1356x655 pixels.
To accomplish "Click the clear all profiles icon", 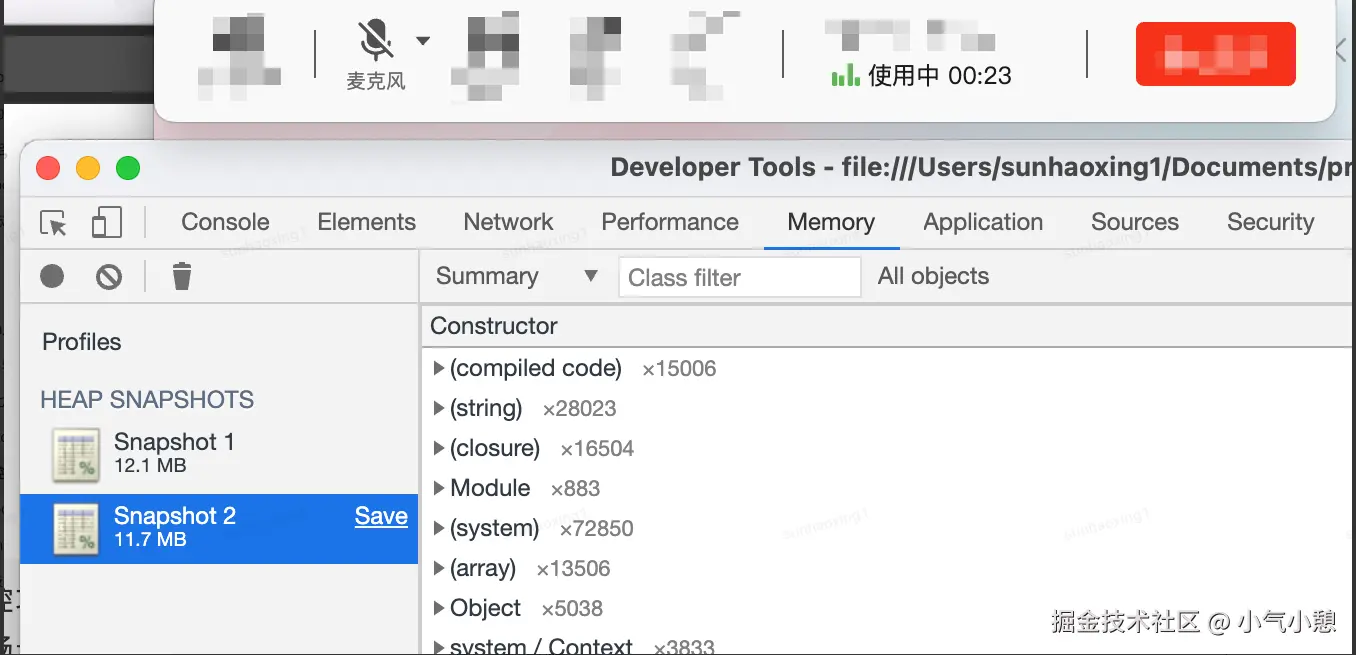I will click(109, 277).
